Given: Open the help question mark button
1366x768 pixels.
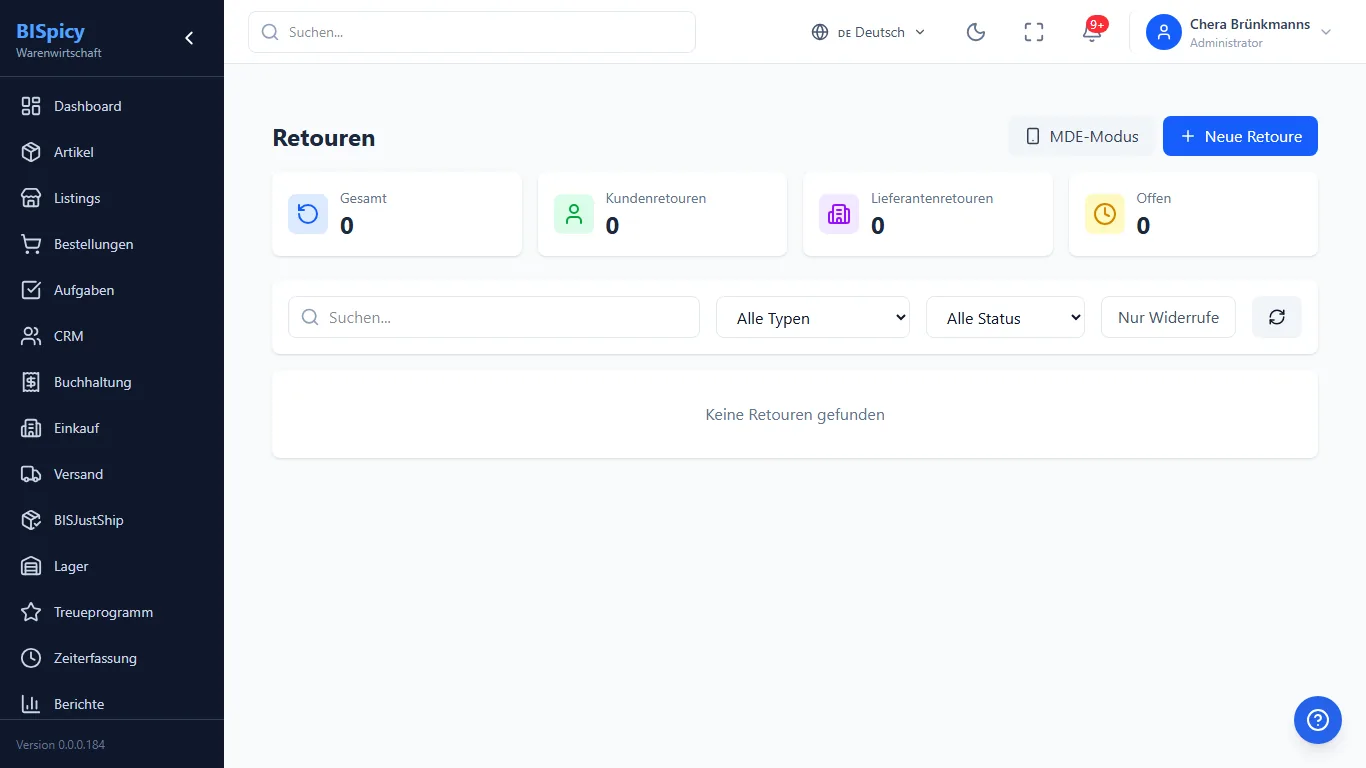Looking at the screenshot, I should pos(1318,720).
